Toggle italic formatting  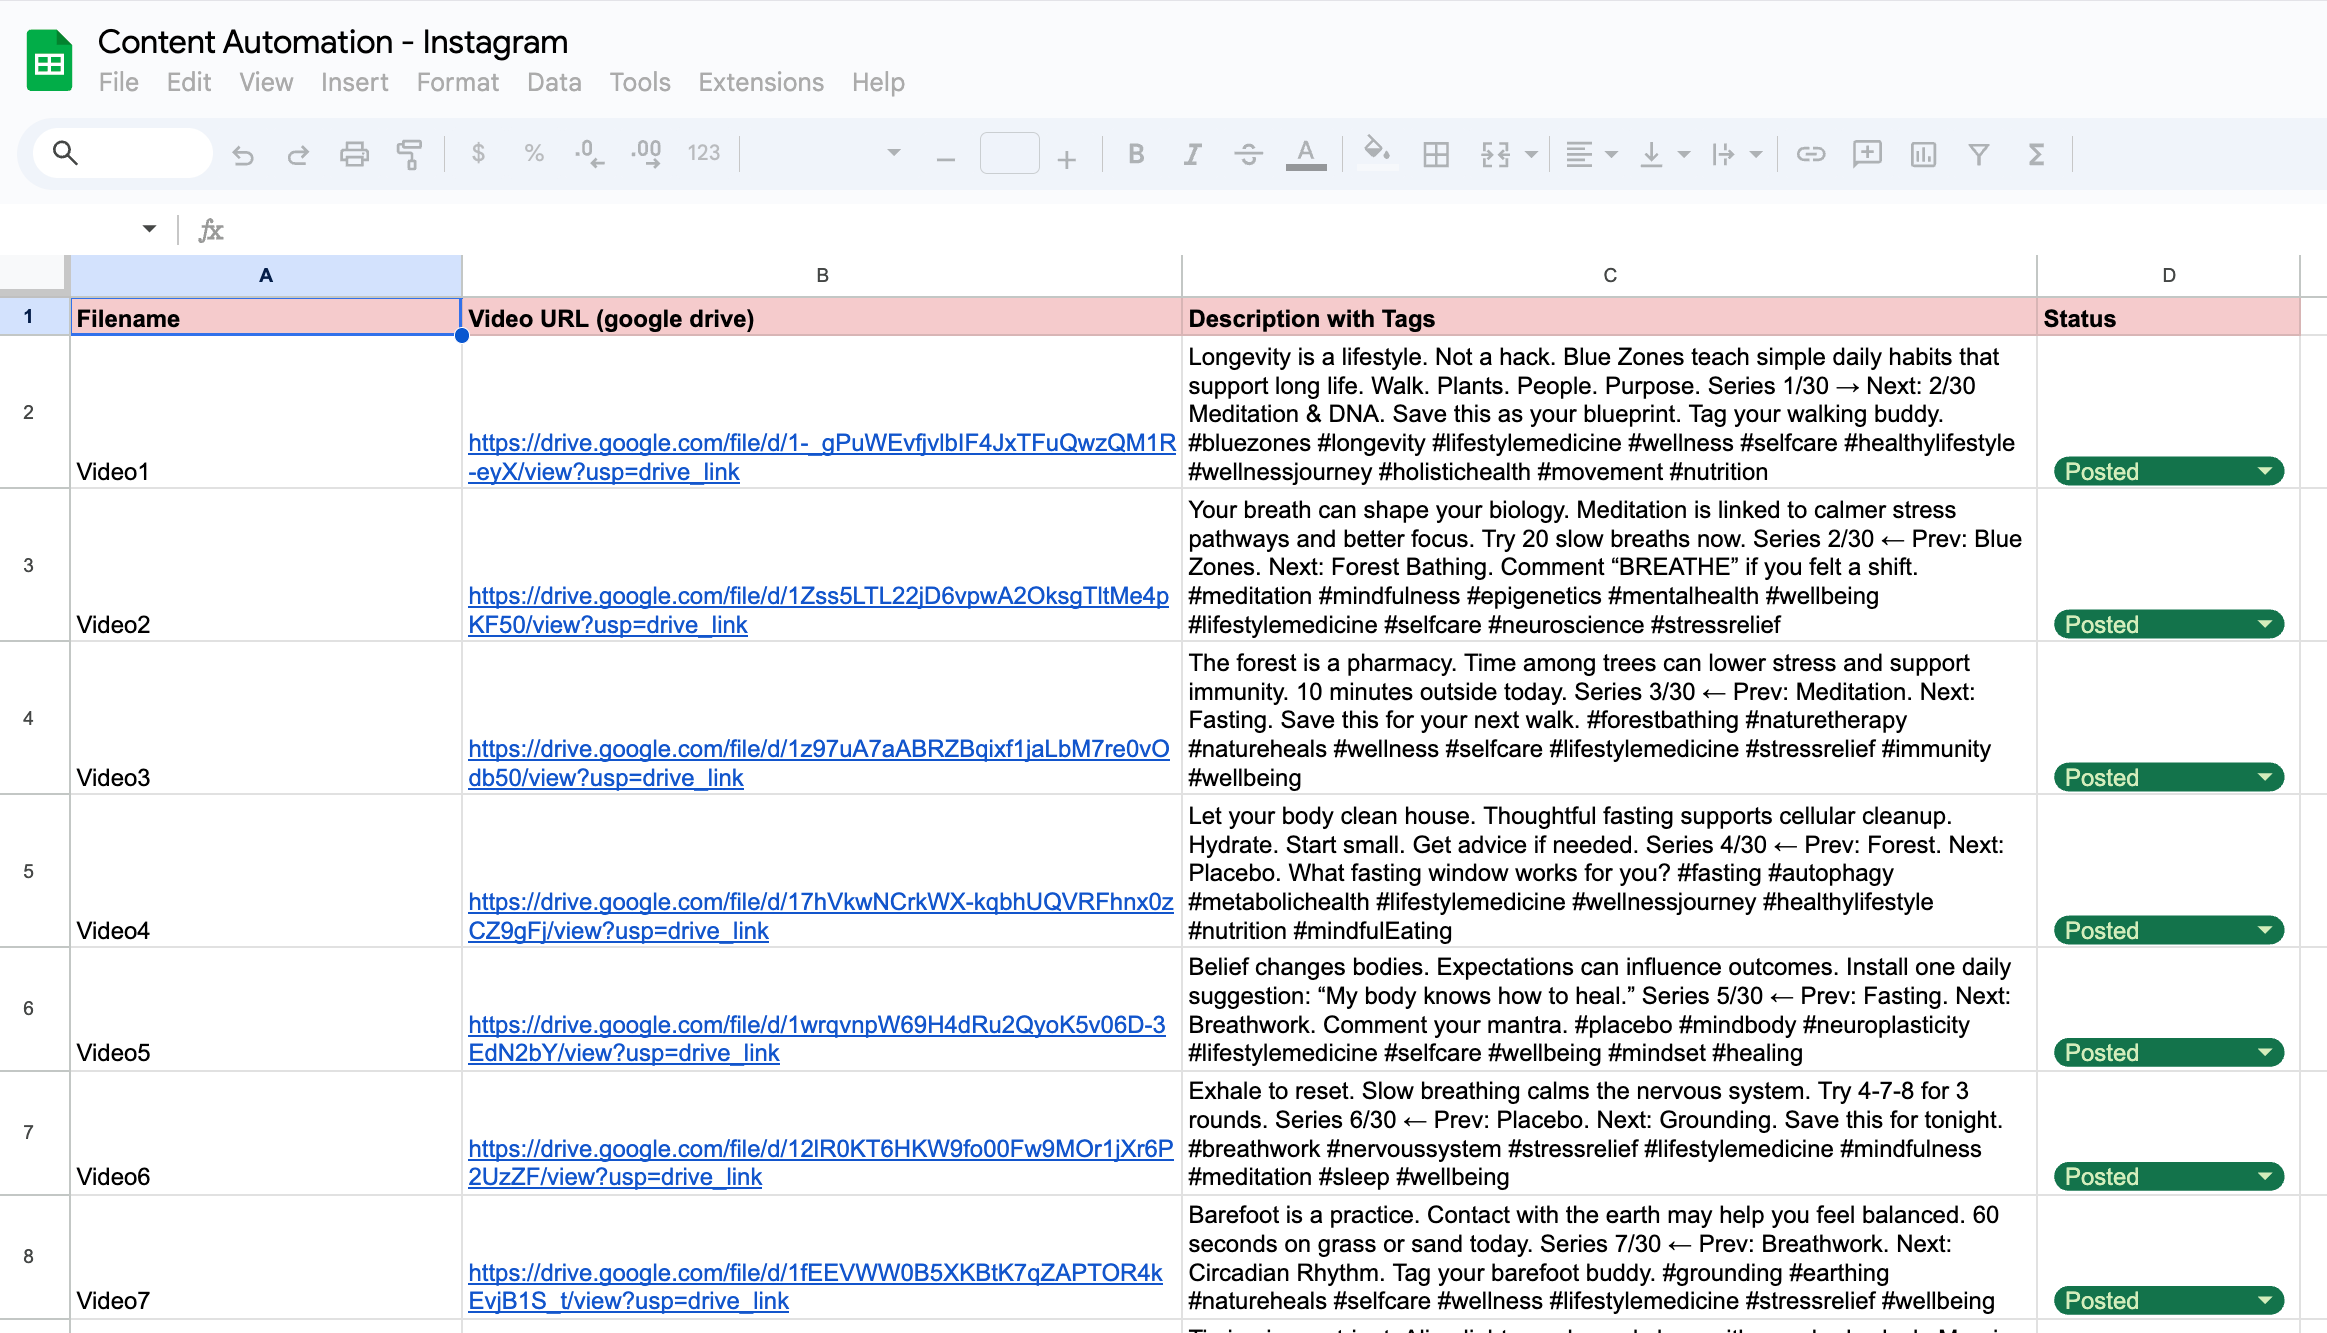pos(1192,154)
